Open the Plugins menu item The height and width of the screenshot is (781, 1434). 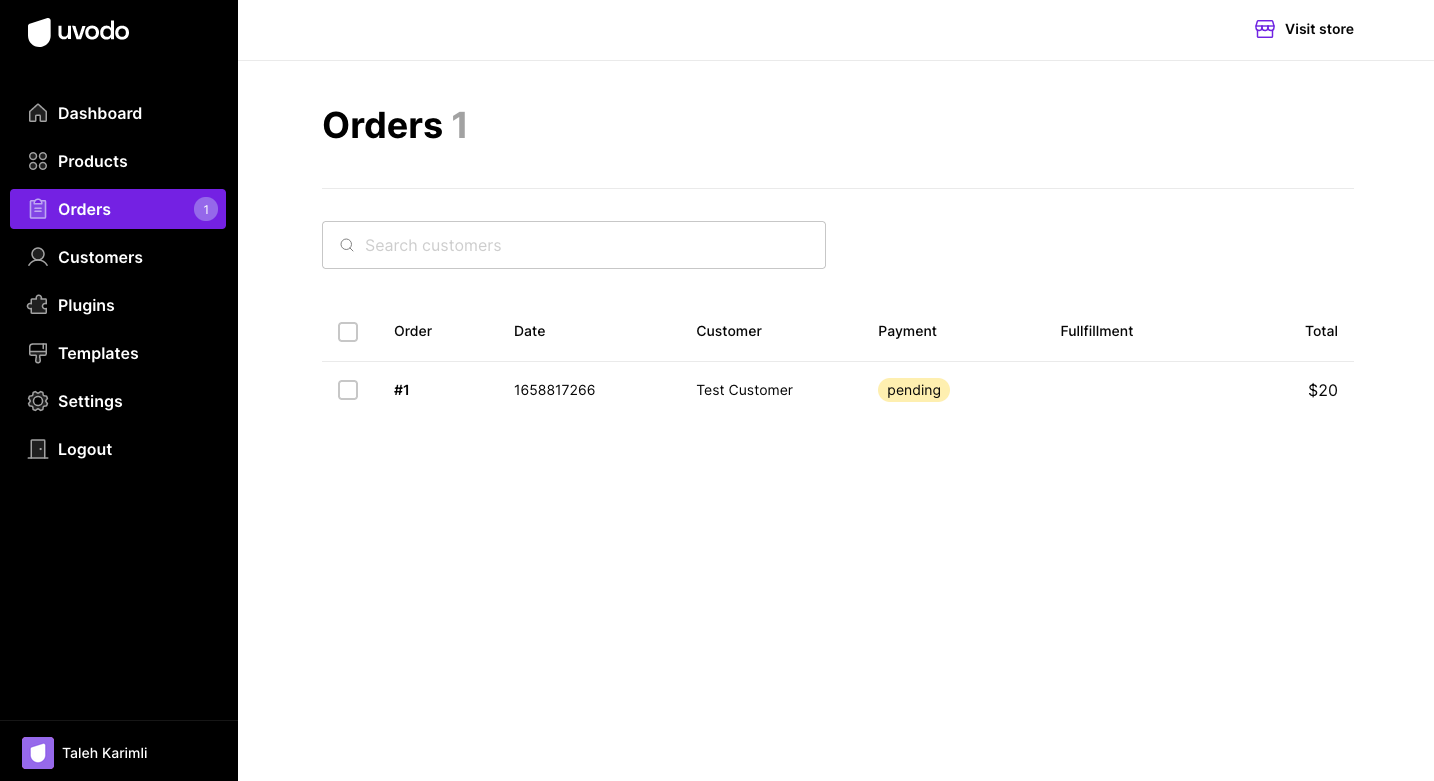pyautogui.click(x=118, y=305)
